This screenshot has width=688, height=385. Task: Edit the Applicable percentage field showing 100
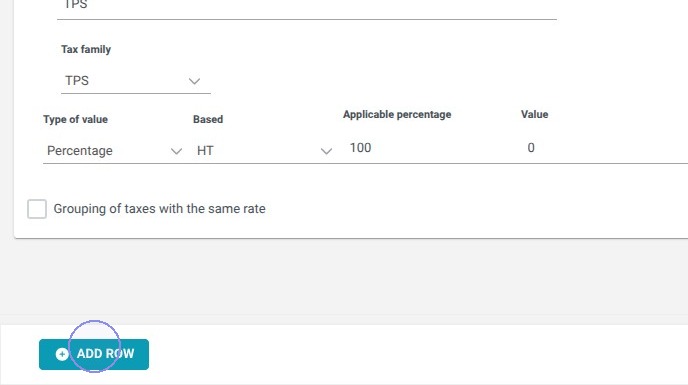tap(428, 148)
